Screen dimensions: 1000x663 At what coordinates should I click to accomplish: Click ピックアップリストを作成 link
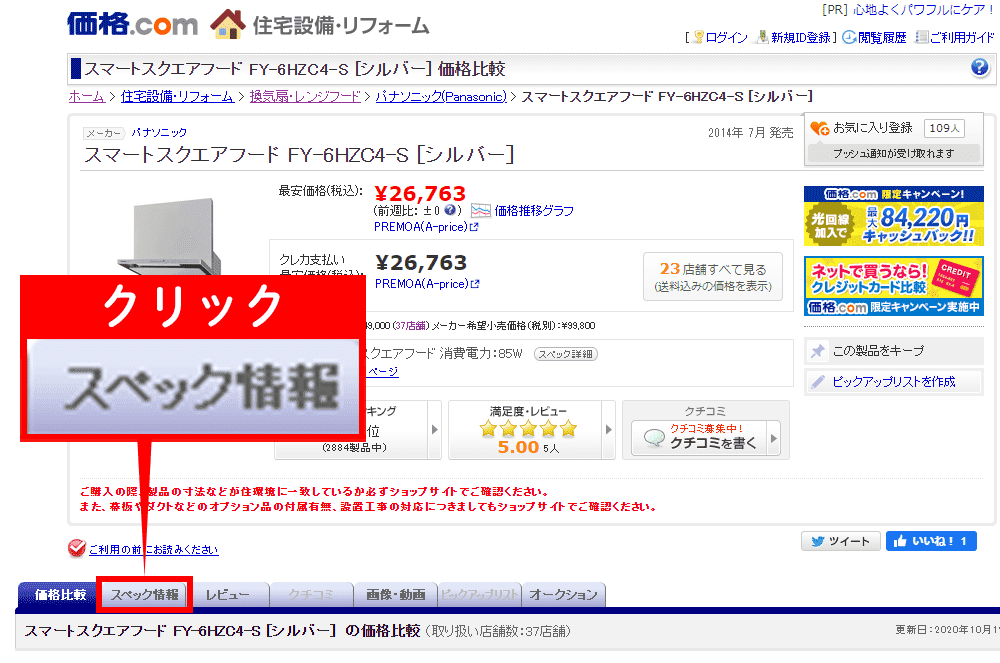click(893, 382)
